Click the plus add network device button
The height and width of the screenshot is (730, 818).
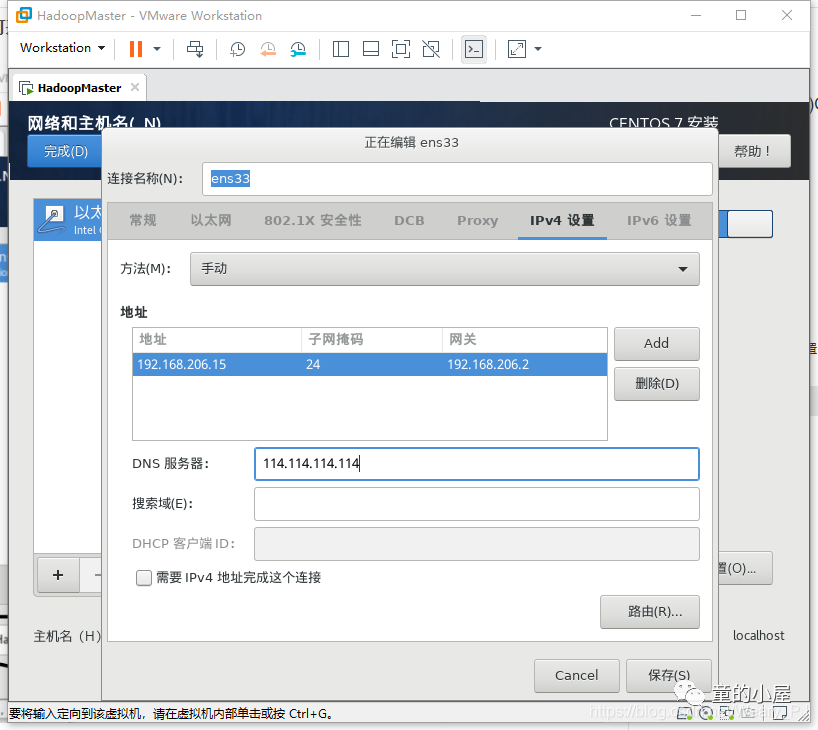click(x=58, y=575)
